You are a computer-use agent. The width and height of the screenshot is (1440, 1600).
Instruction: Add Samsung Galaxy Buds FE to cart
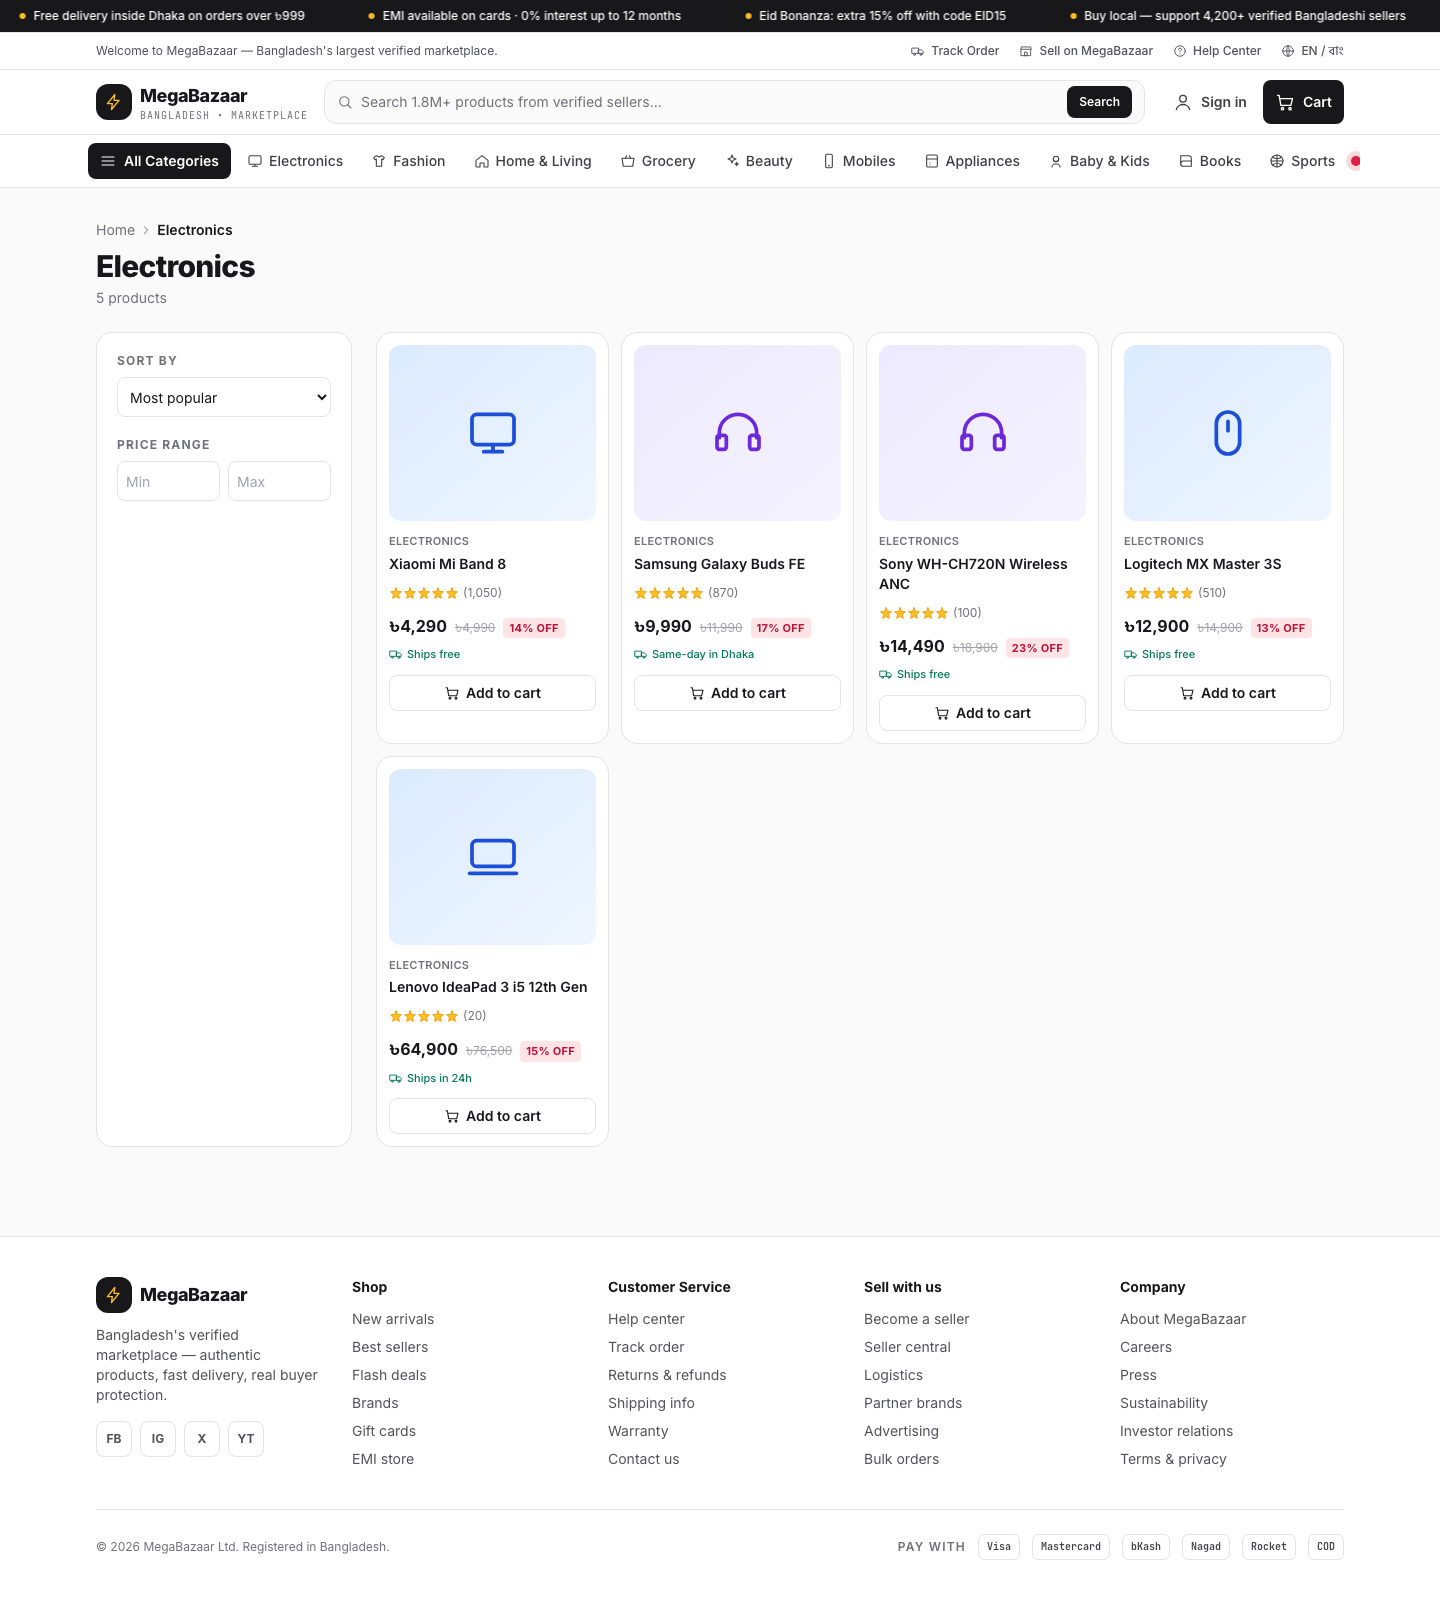coord(737,693)
